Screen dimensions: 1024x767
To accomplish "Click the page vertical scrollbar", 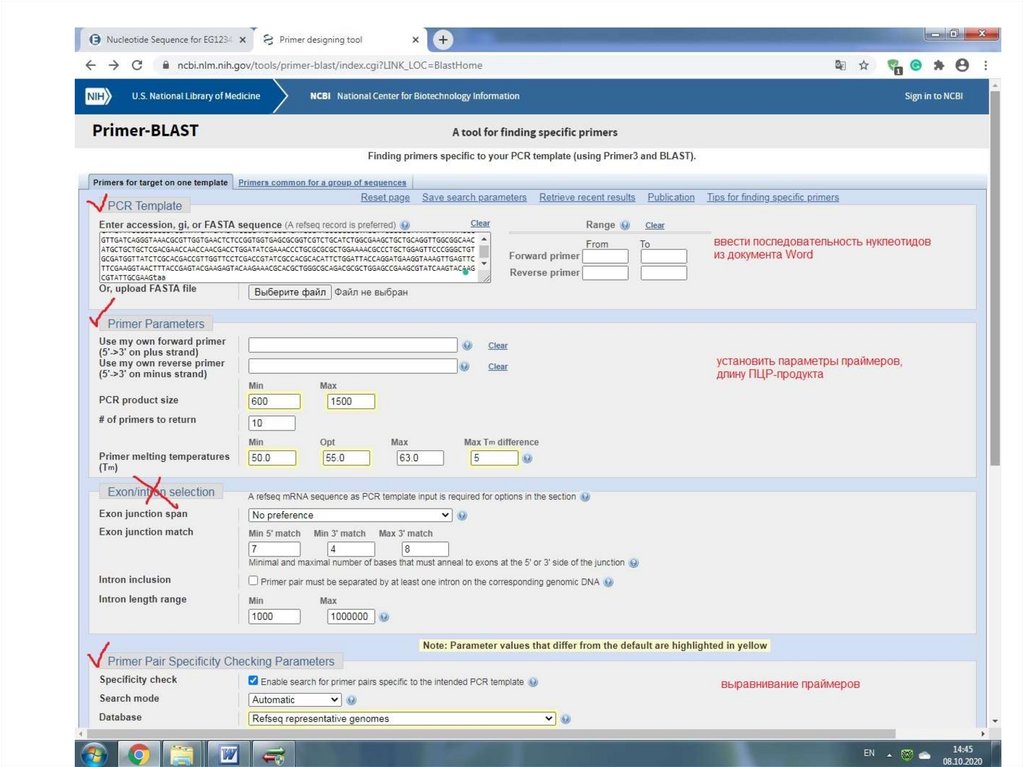I will 995,278.
